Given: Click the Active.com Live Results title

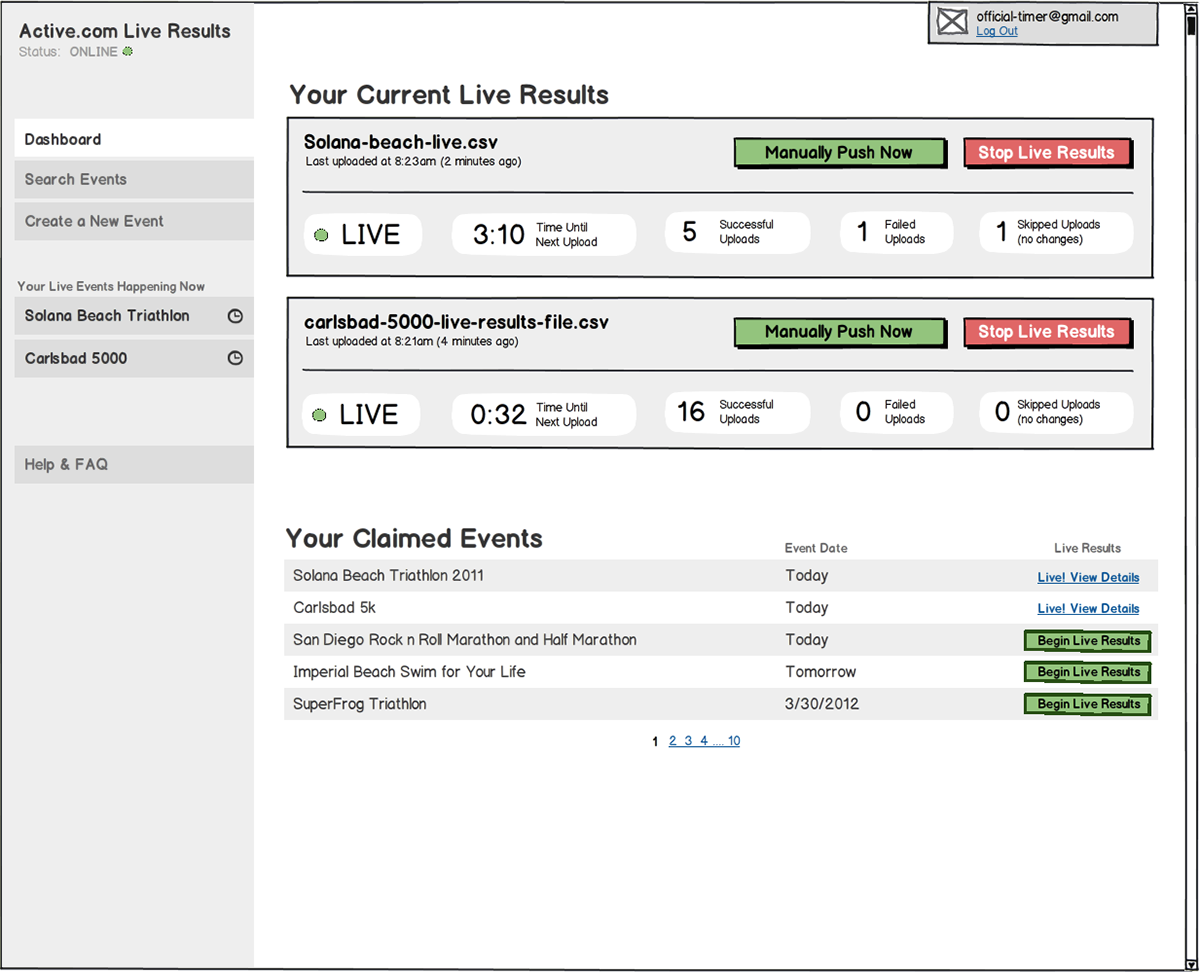Looking at the screenshot, I should 125,31.
